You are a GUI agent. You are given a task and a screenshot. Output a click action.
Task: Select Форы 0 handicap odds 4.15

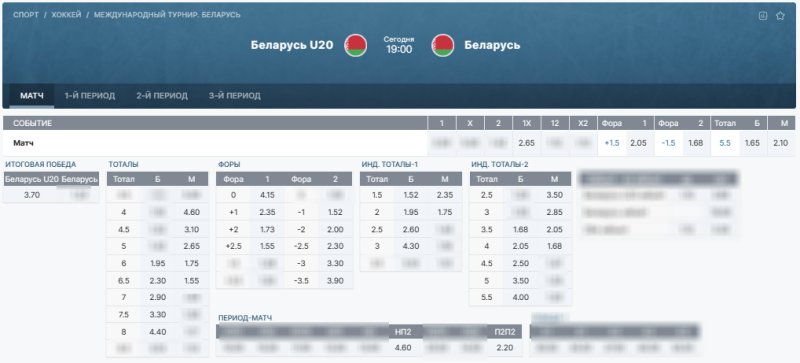pyautogui.click(x=267, y=195)
